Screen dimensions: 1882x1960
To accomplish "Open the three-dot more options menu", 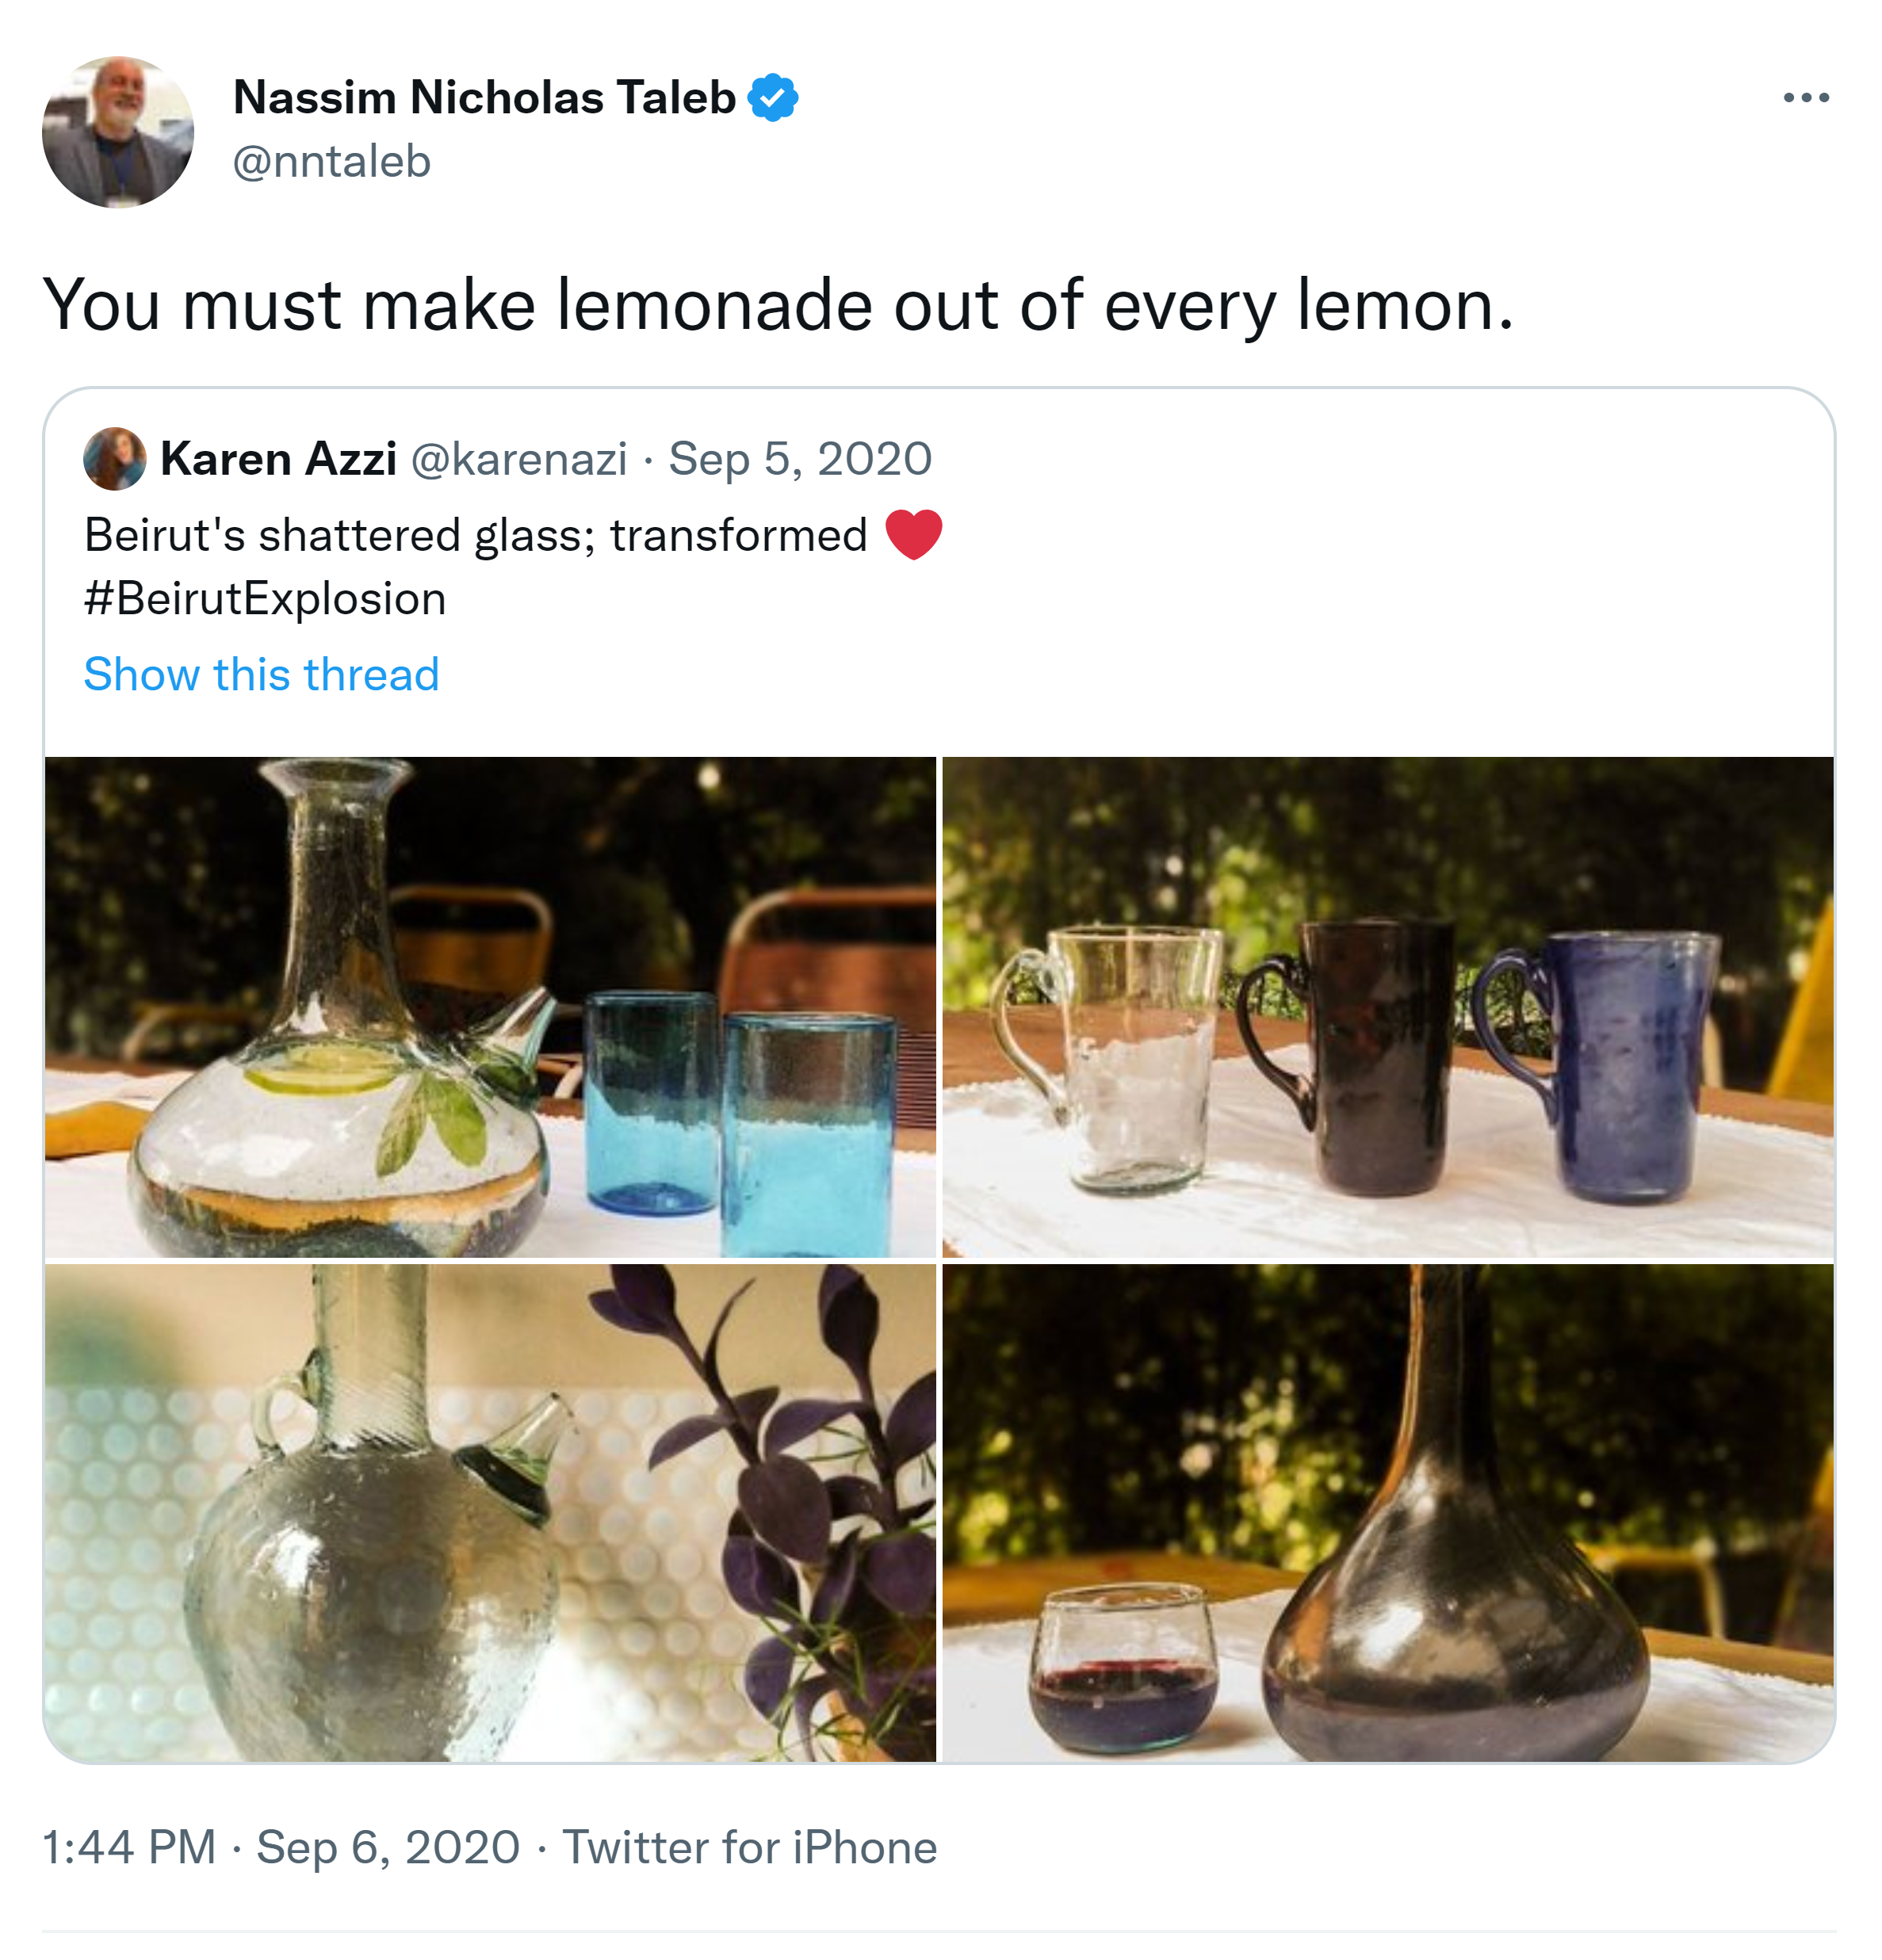I will click(x=1805, y=98).
